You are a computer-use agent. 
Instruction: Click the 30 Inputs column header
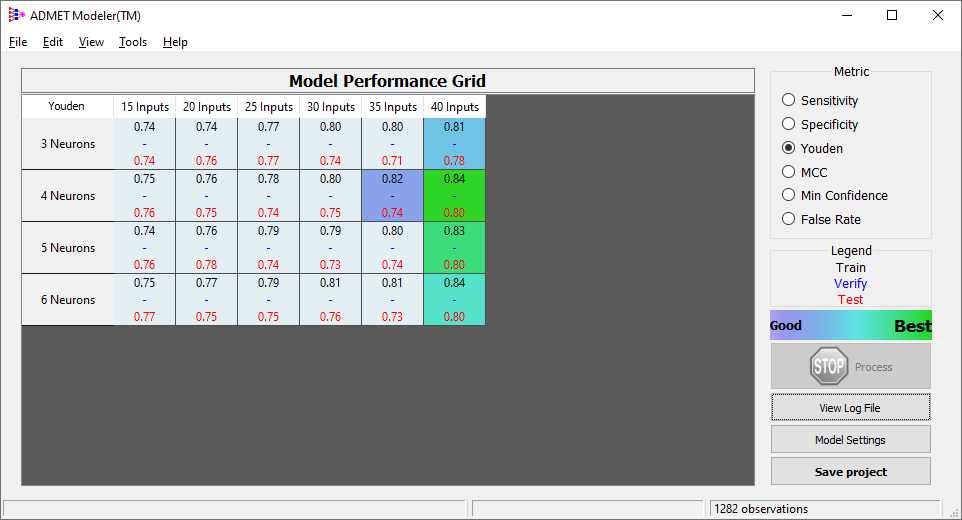(x=331, y=106)
